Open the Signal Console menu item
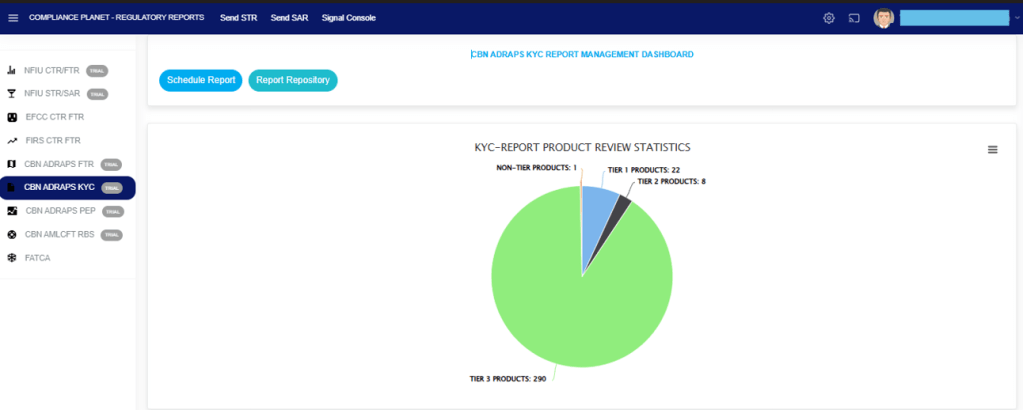This screenshot has height=410, width=1023. [x=349, y=18]
